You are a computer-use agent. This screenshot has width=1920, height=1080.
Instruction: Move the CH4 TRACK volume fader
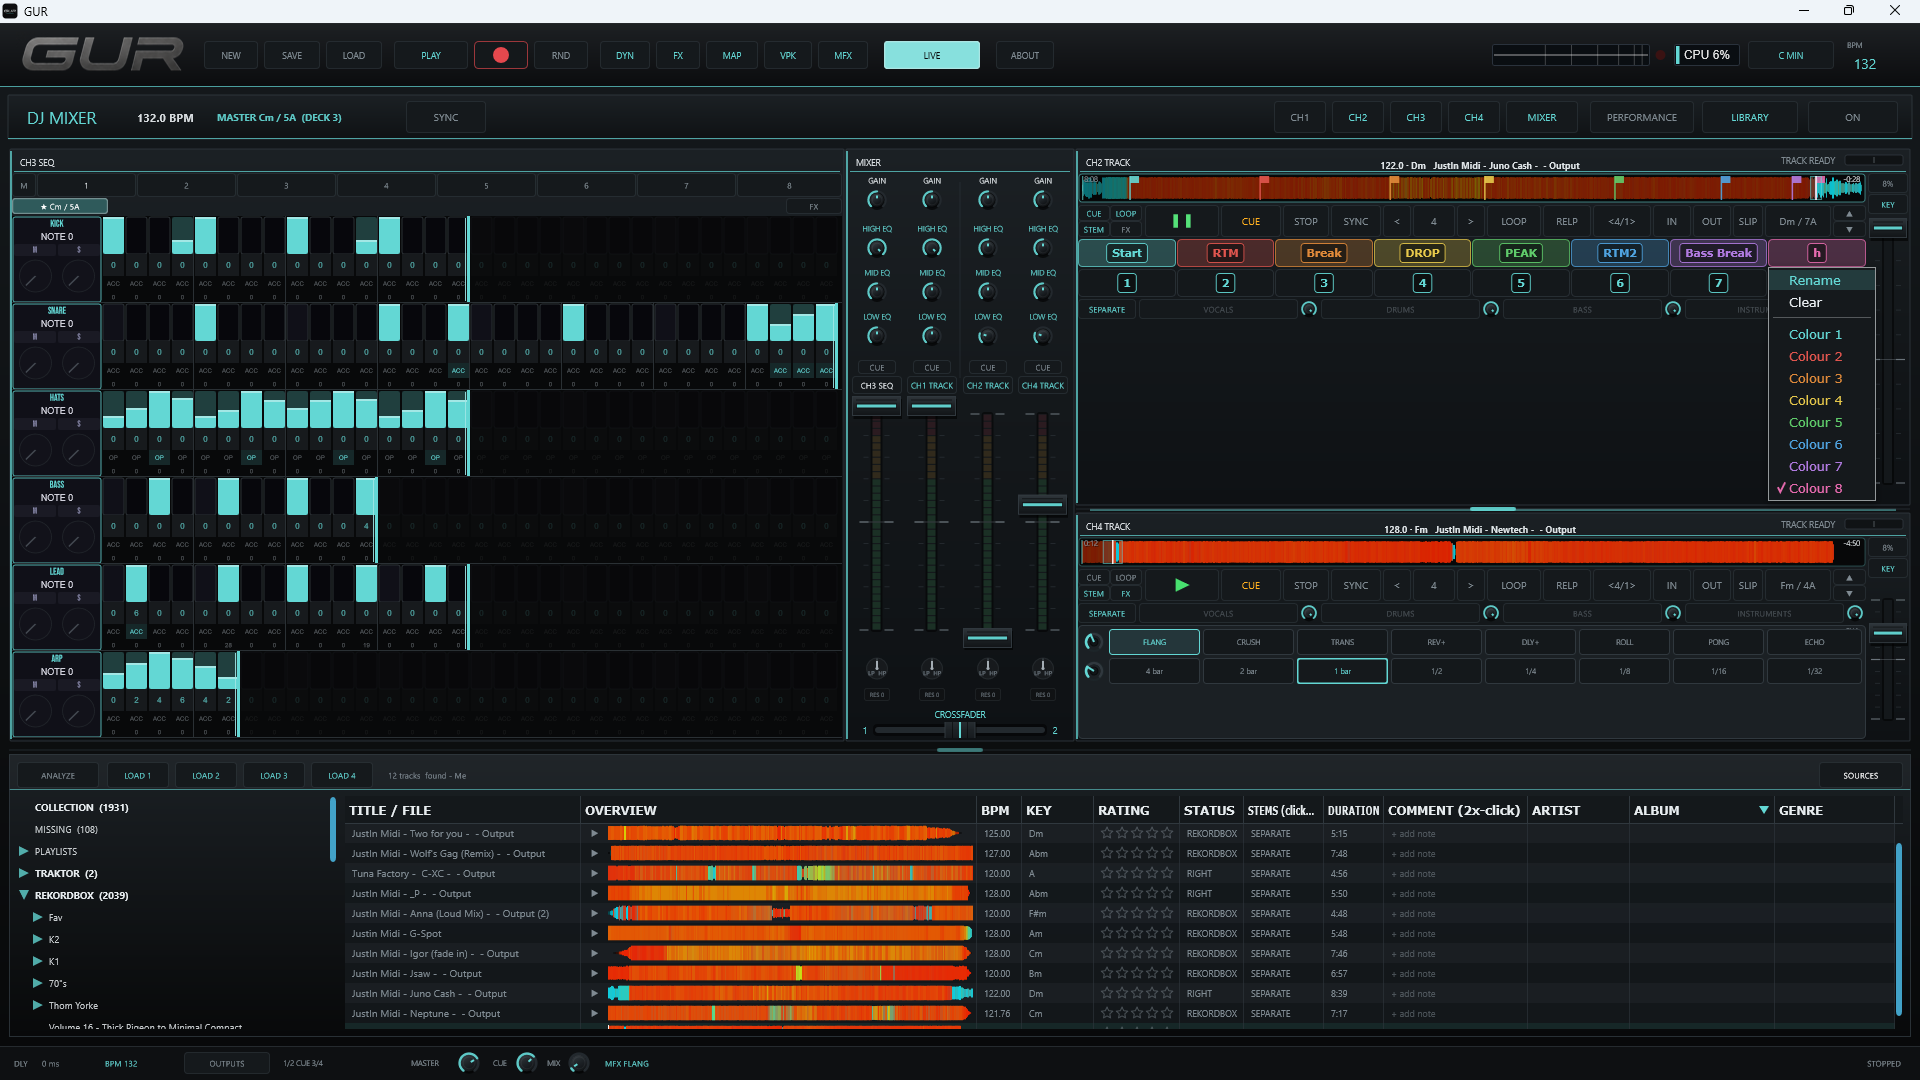click(1042, 505)
